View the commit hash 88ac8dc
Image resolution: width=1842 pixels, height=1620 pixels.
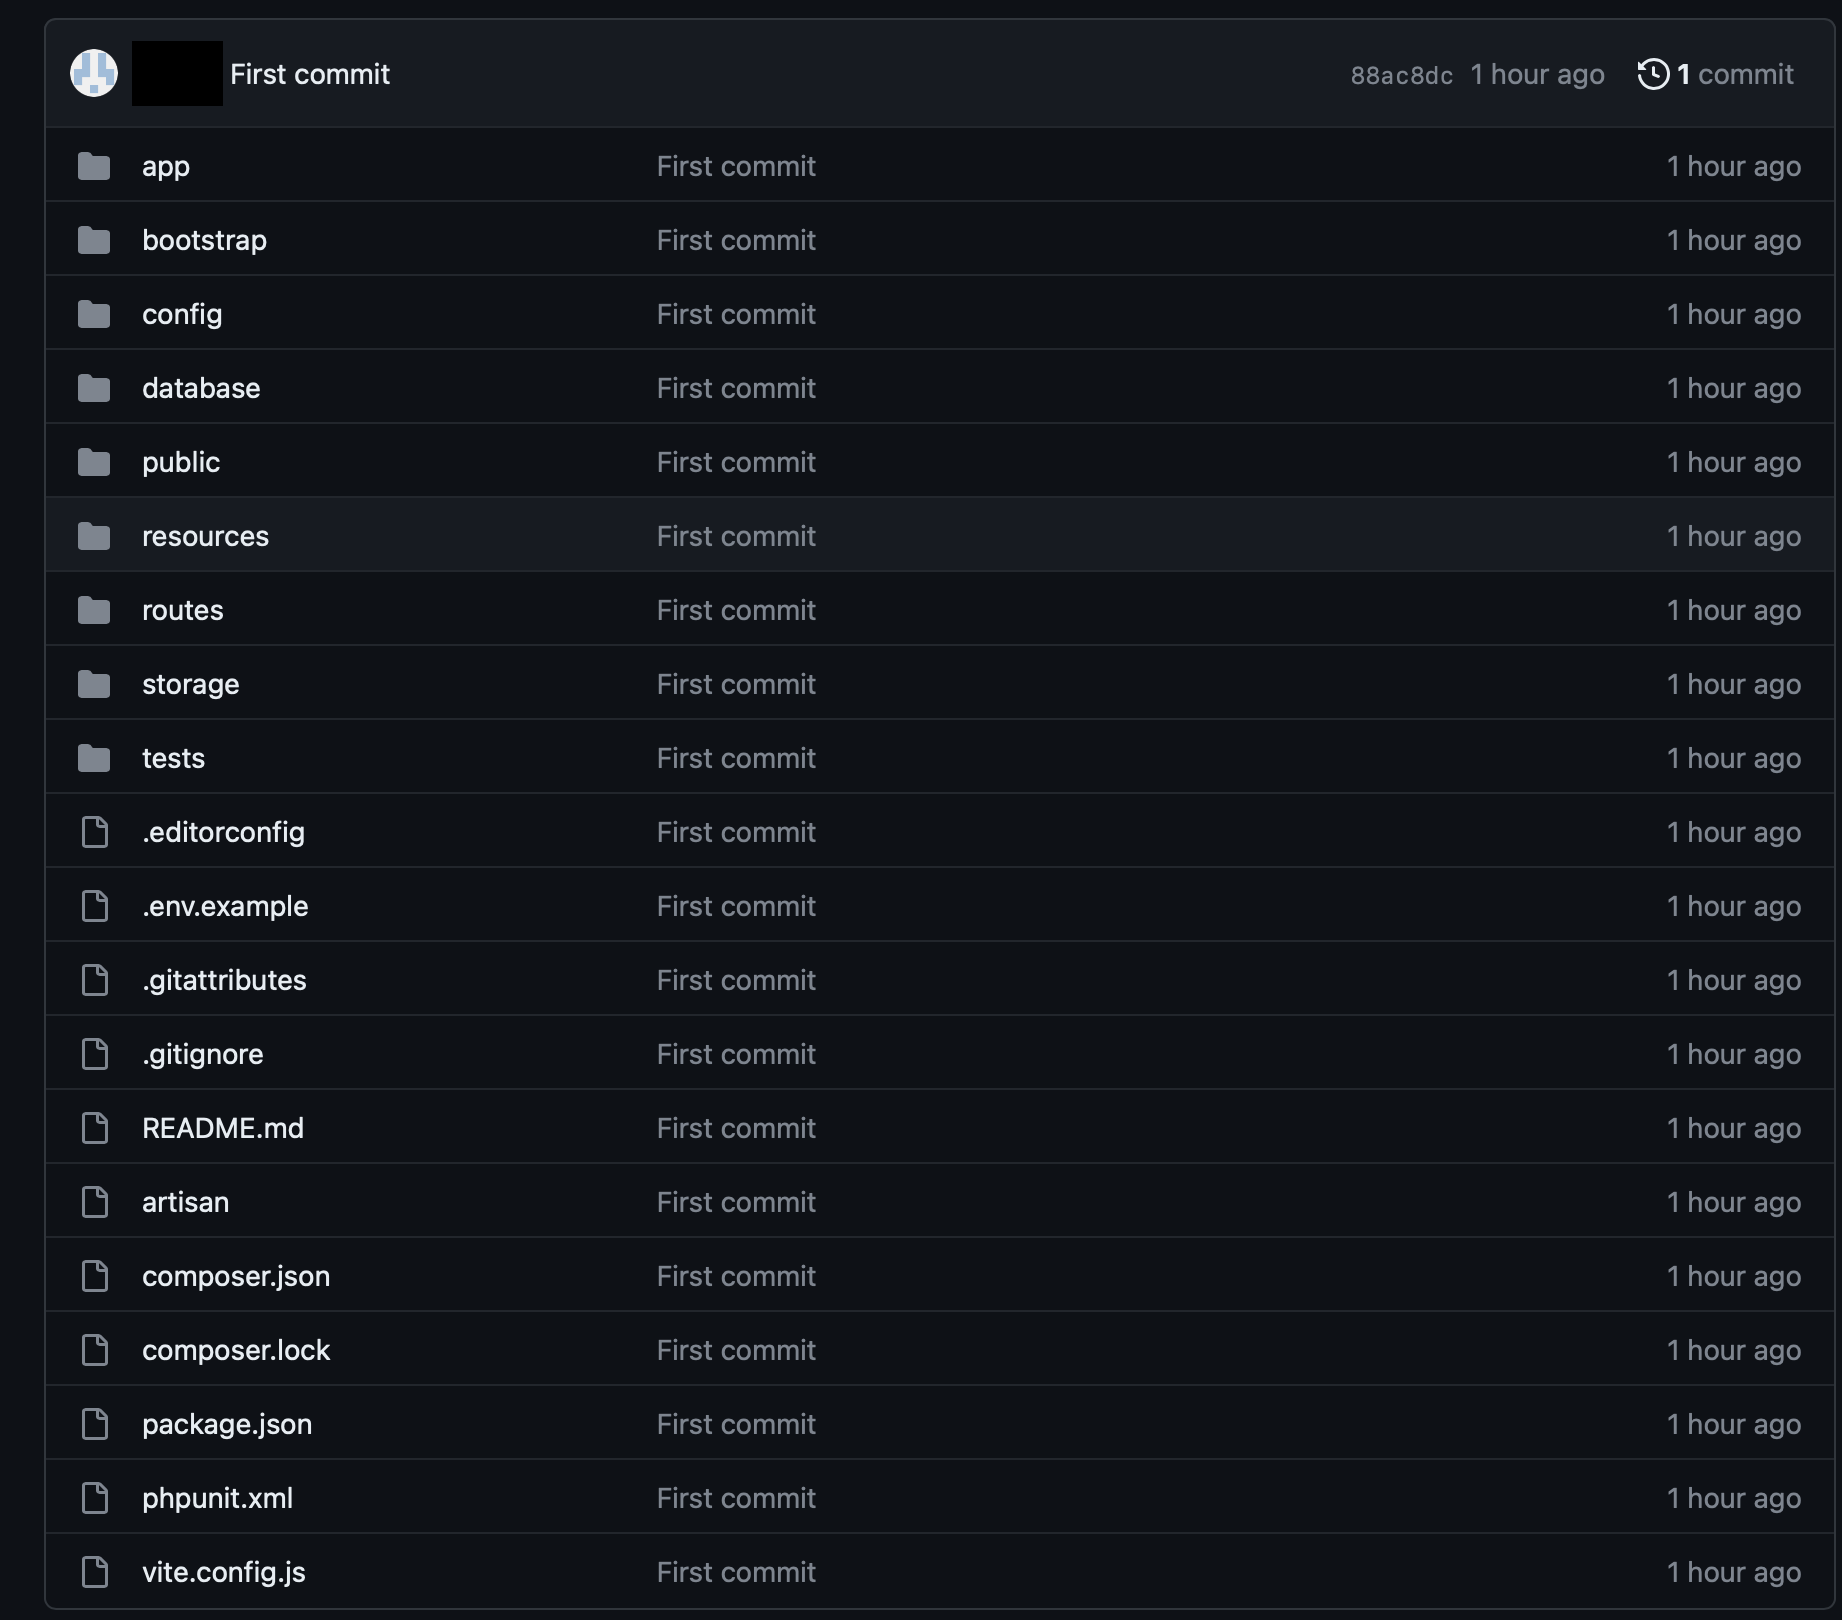point(1400,73)
